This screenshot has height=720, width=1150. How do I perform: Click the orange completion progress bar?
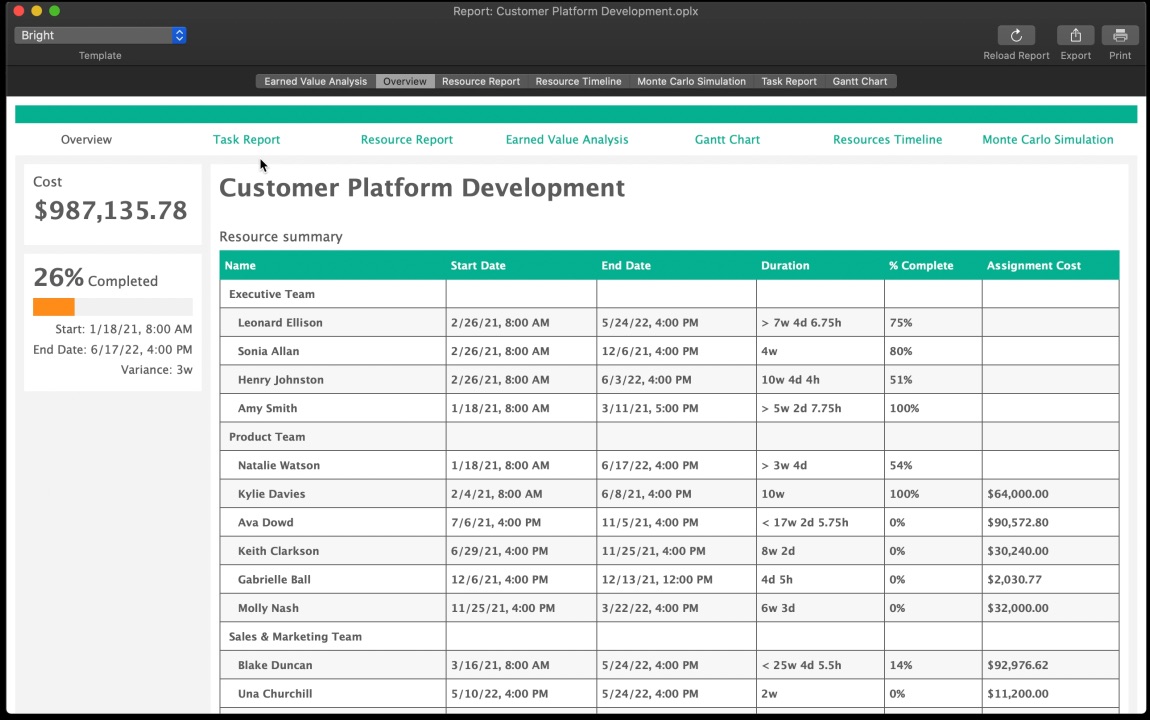click(x=54, y=306)
